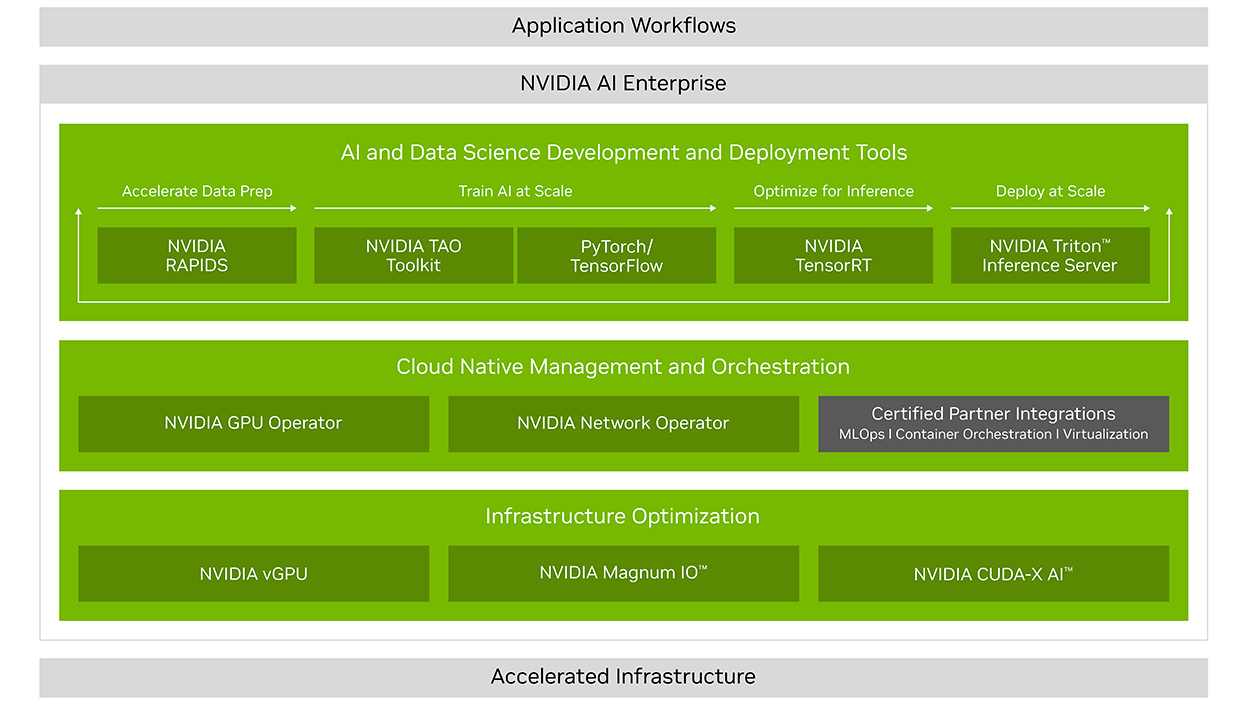This screenshot has height=704, width=1252.
Task: Click the NVIDIA TAO Toolkit tile
Action: point(413,255)
